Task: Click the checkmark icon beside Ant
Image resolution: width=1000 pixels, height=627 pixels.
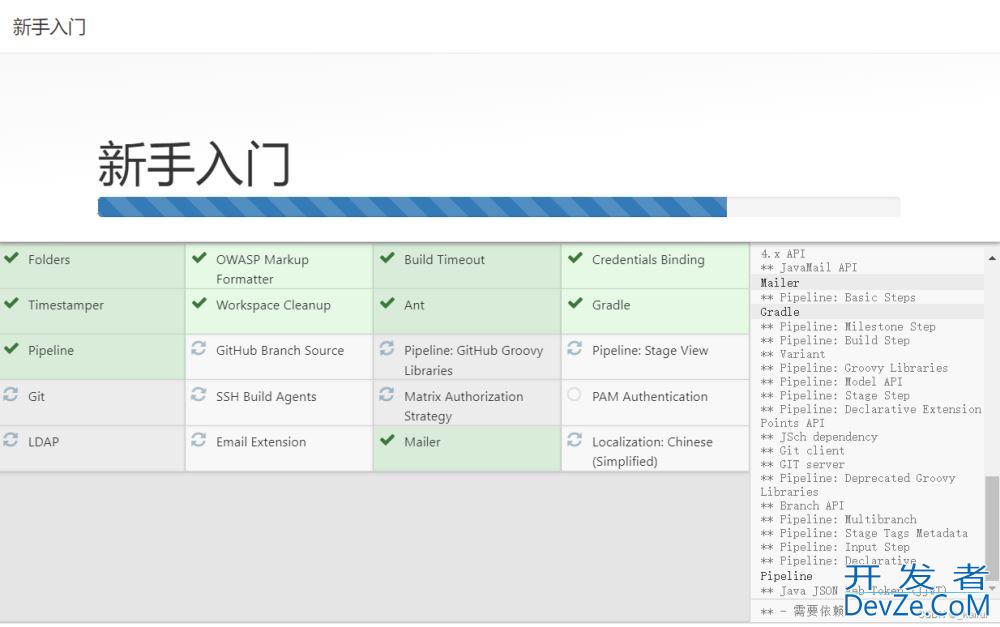Action: point(387,303)
